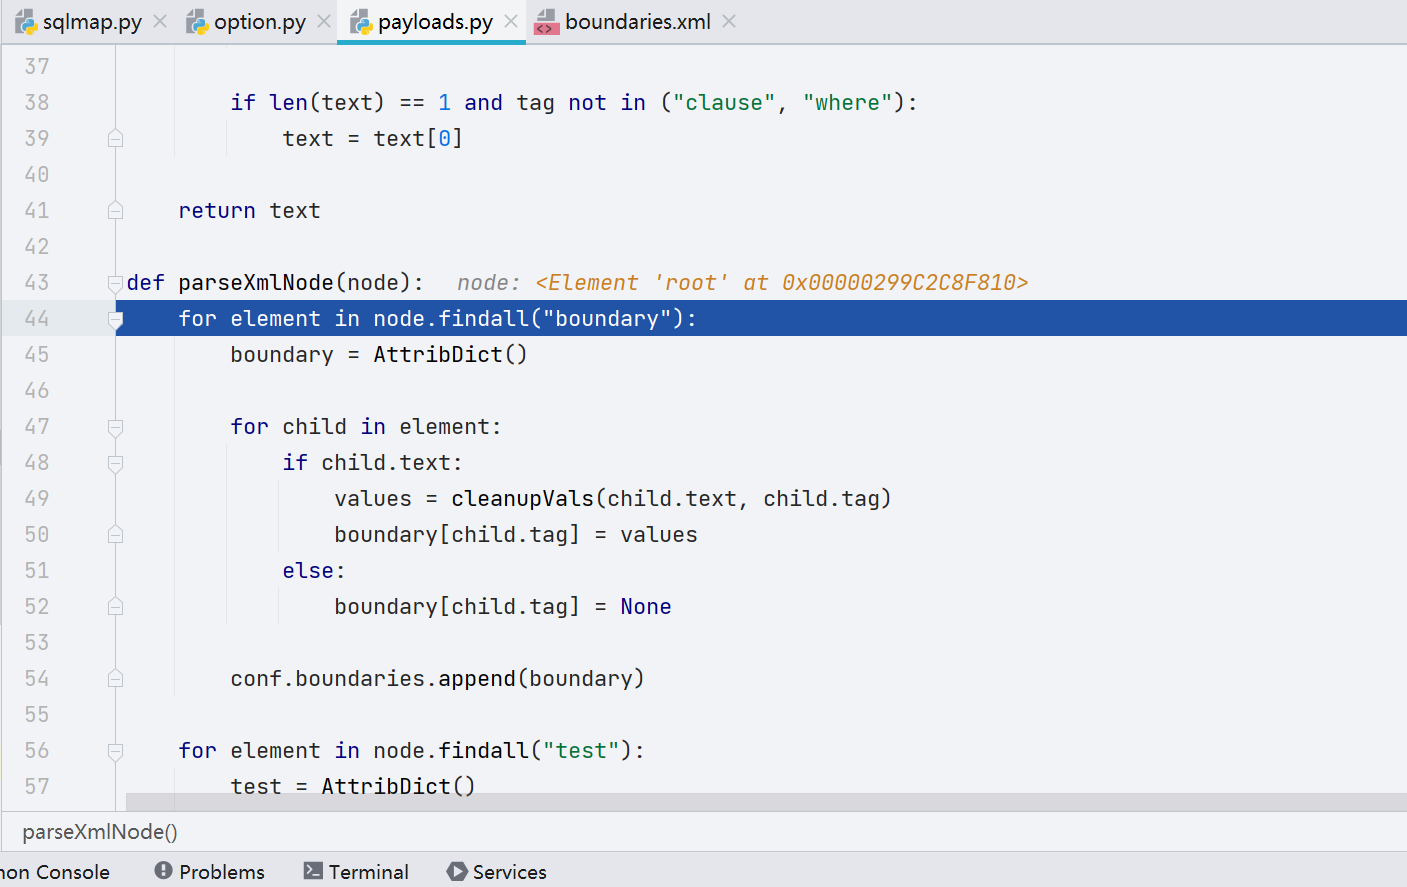Click the 'return text' statement on line 41

[249, 211]
